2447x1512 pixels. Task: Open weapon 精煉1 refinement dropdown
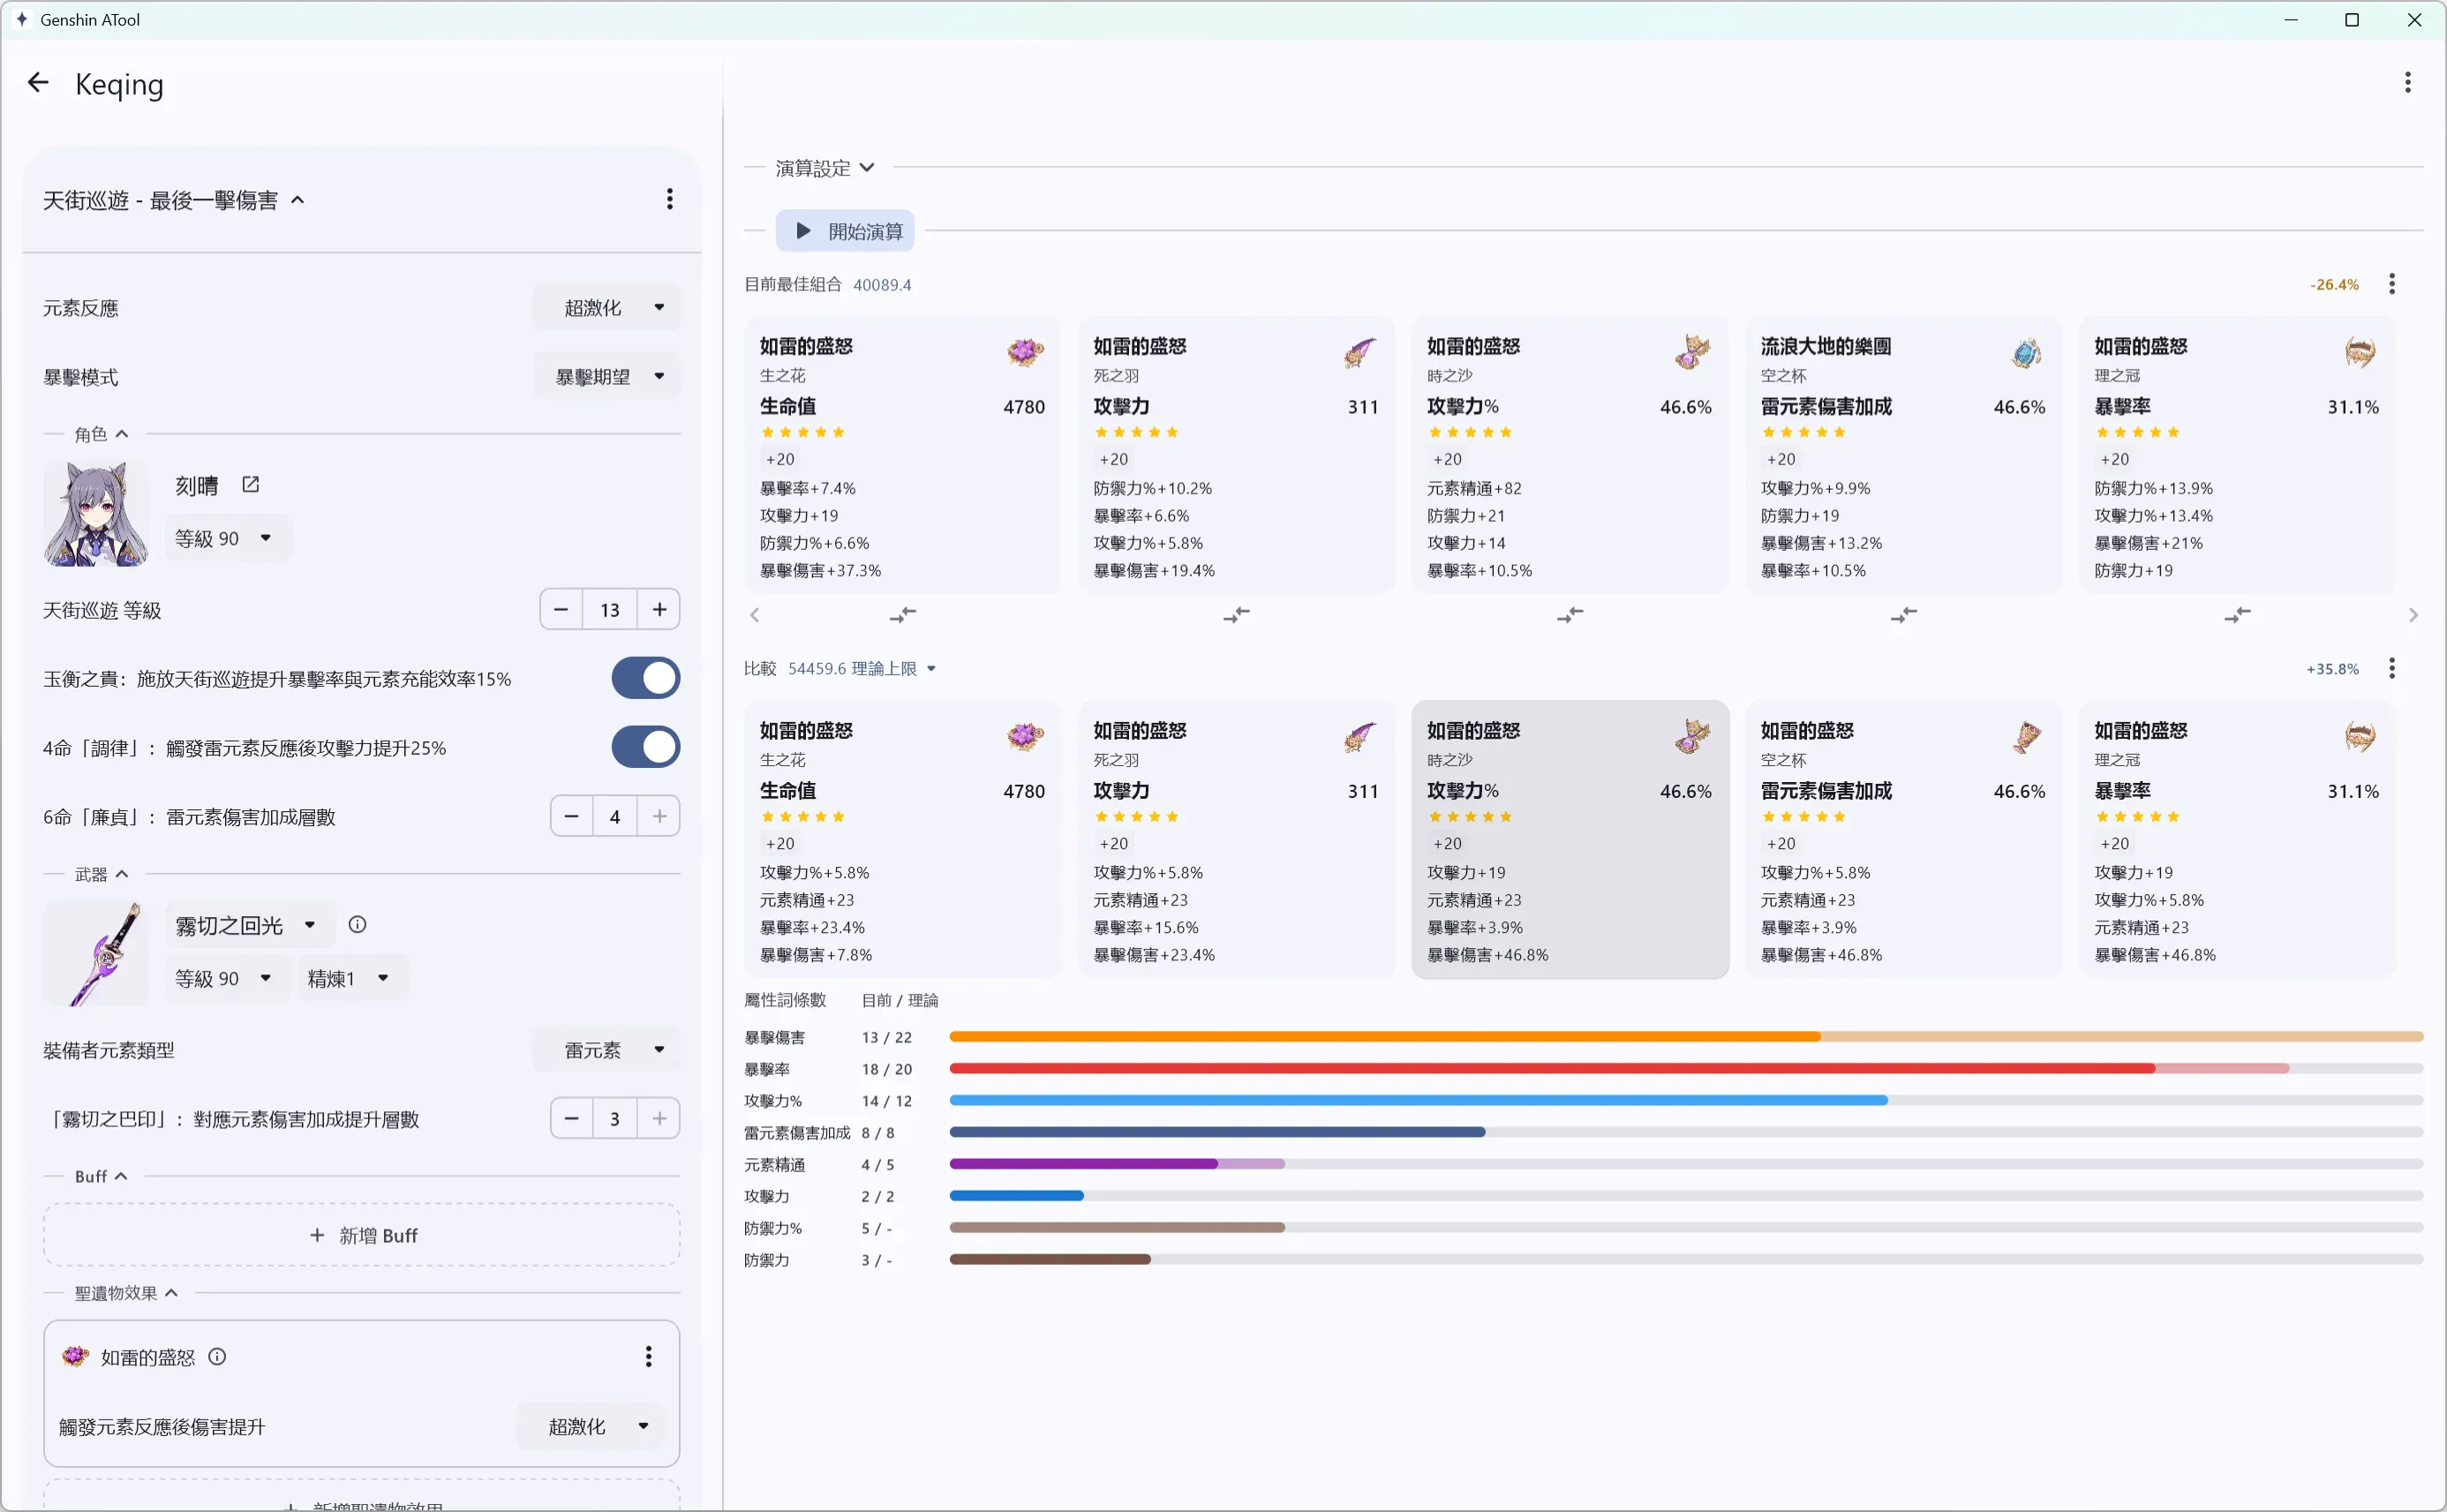(x=352, y=978)
